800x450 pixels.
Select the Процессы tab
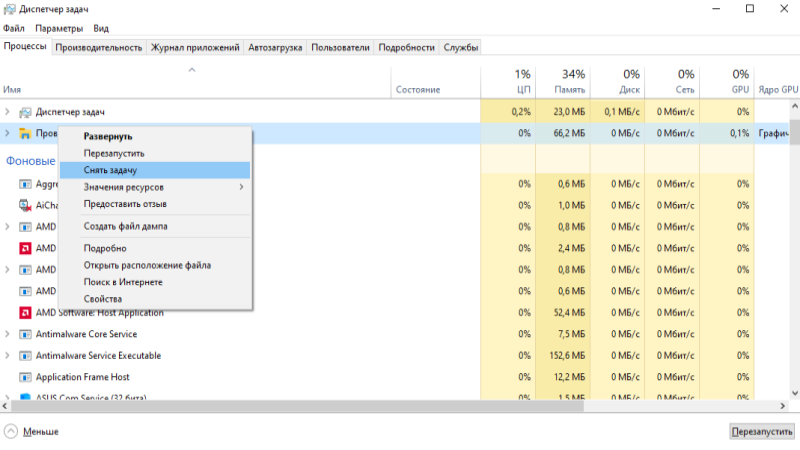tap(25, 46)
